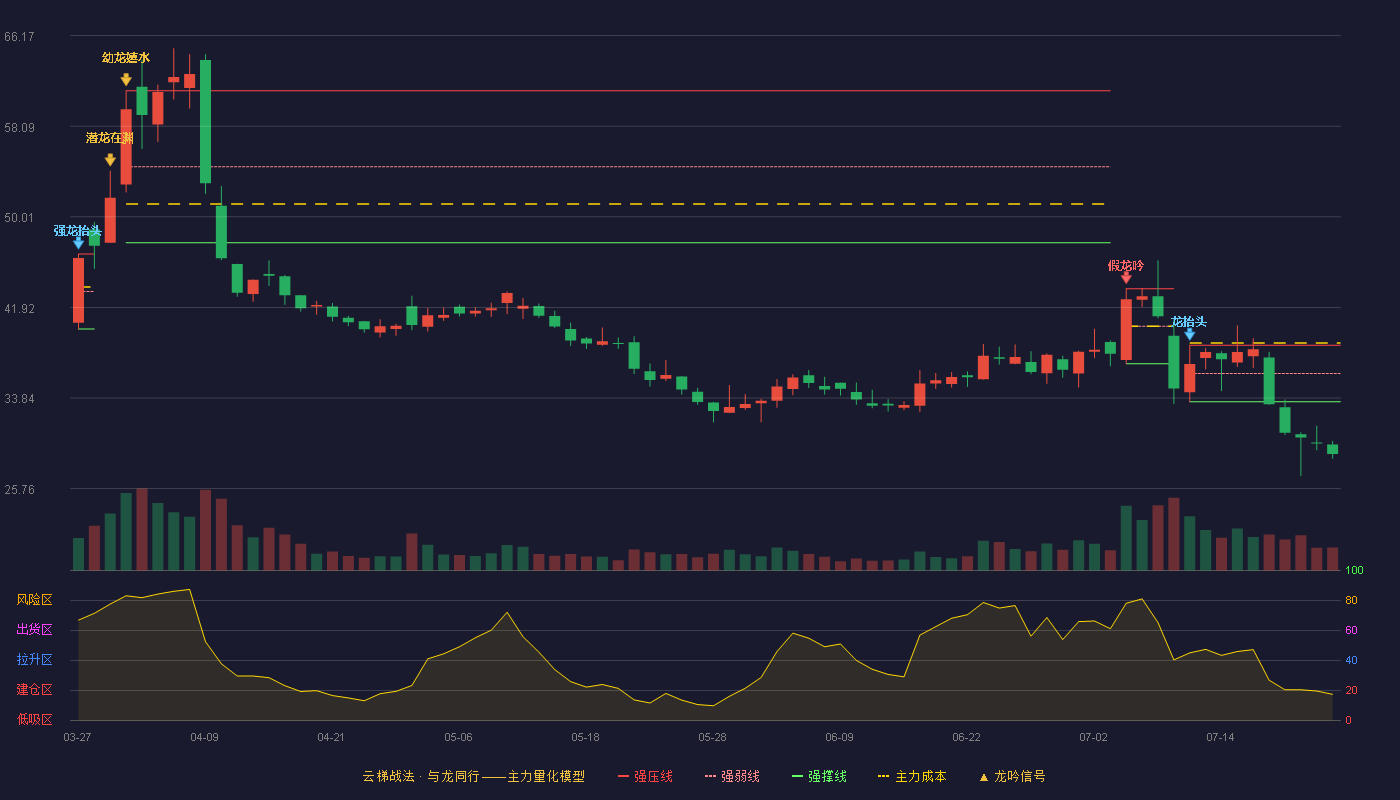This screenshot has width=1400, height=800.
Task: Click the 80 value on the indicator axis
Action: pyautogui.click(x=1351, y=601)
